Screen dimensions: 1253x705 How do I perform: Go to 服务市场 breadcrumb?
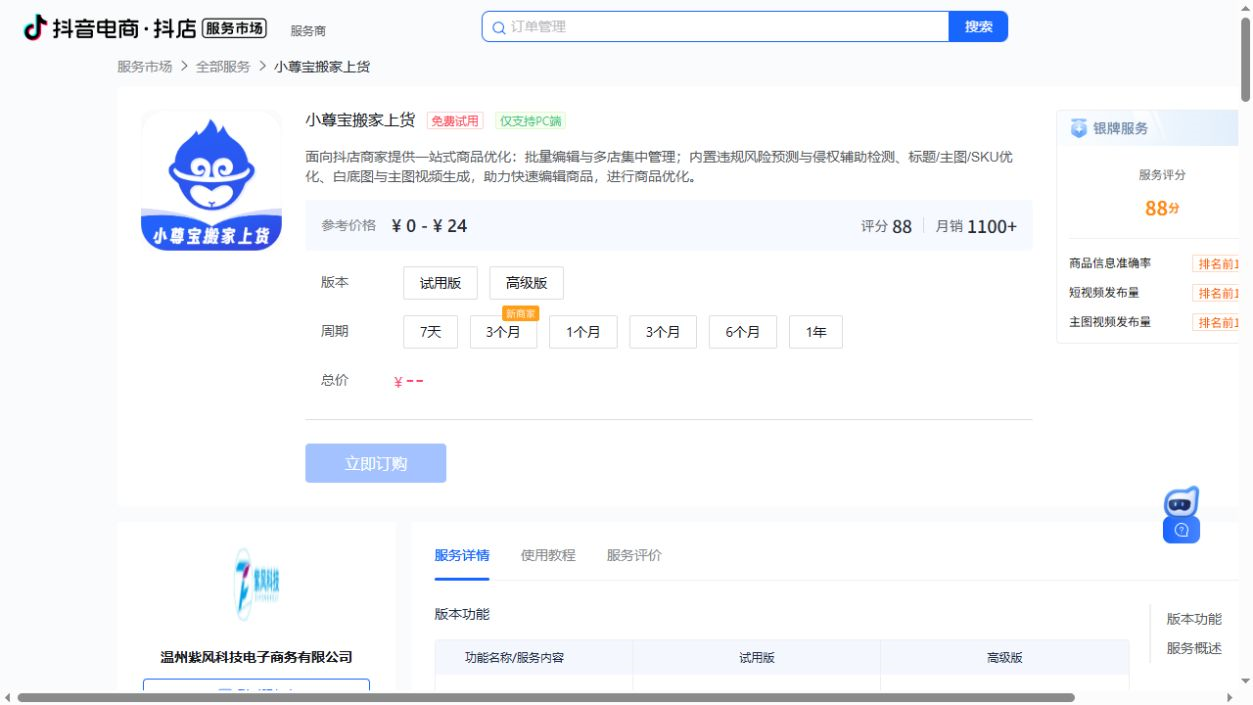(x=144, y=66)
